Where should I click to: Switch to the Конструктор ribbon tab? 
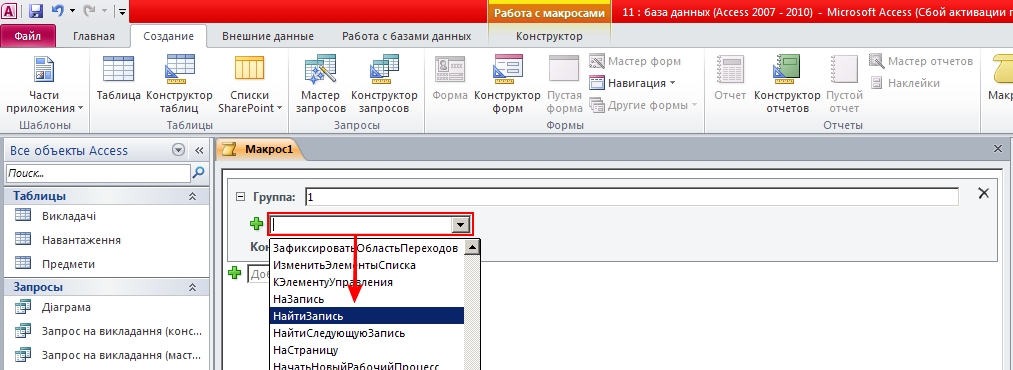[x=549, y=36]
